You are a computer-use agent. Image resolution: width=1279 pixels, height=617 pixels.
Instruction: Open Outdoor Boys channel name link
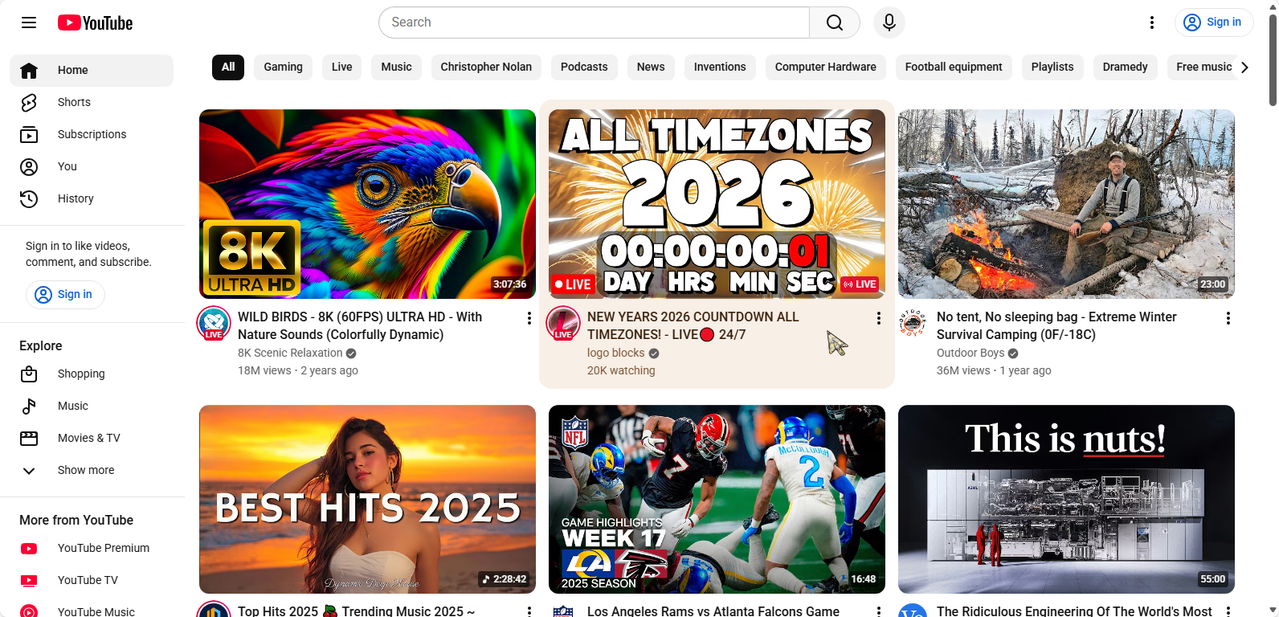pyautogui.click(x=971, y=353)
